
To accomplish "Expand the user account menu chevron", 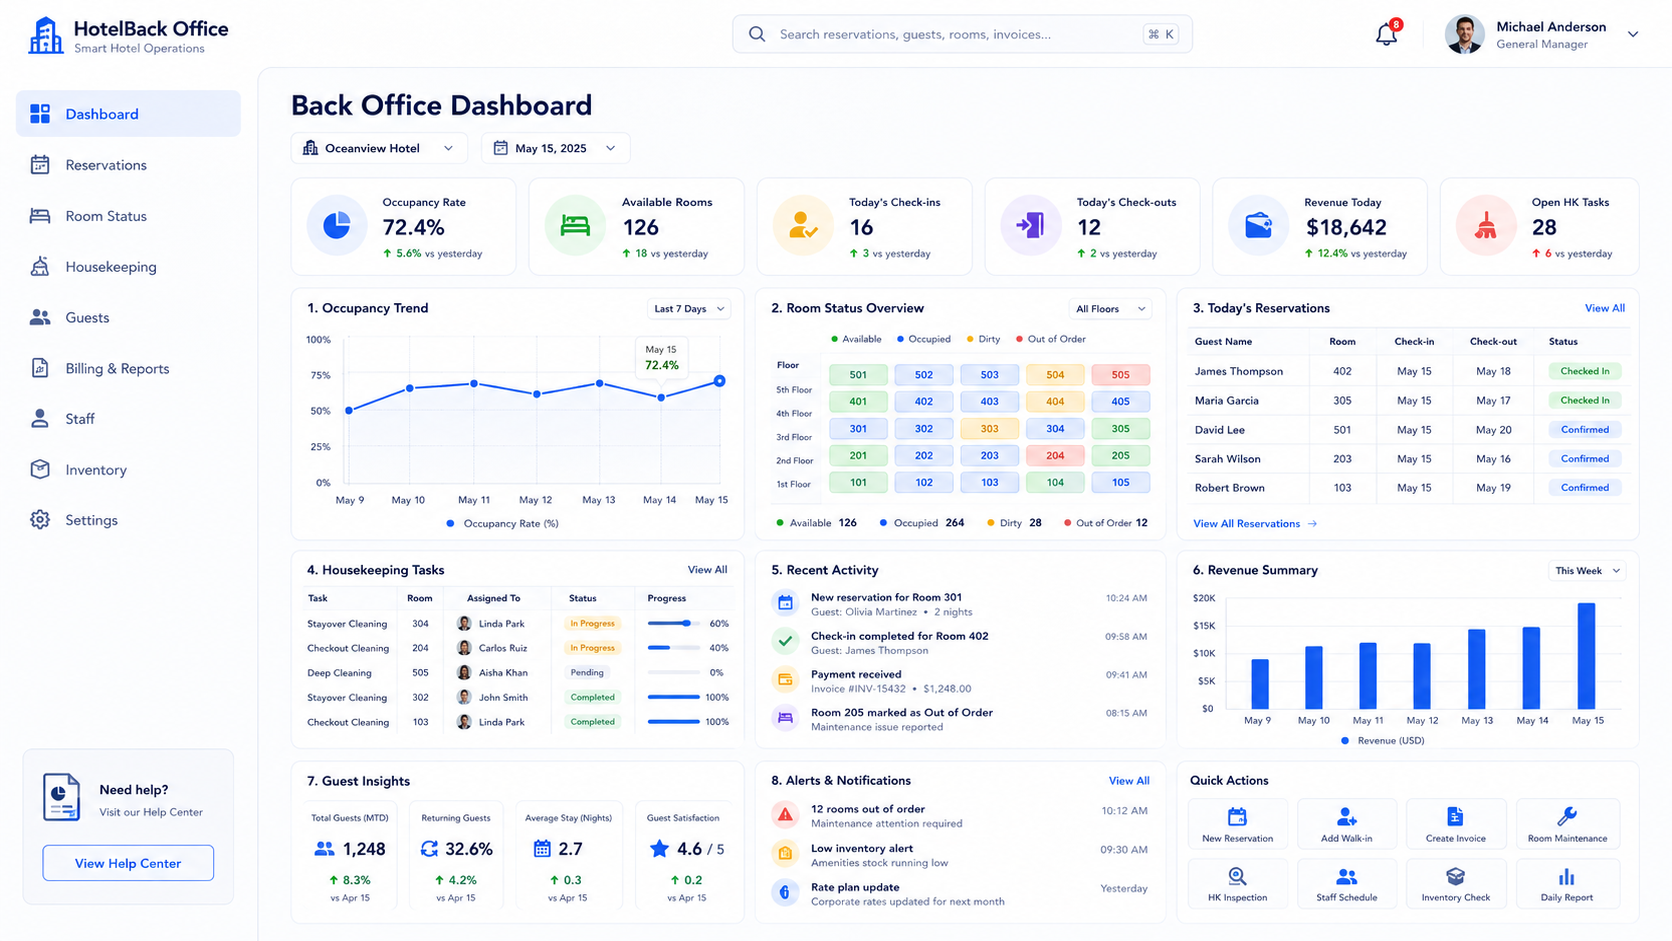I will coord(1633,35).
